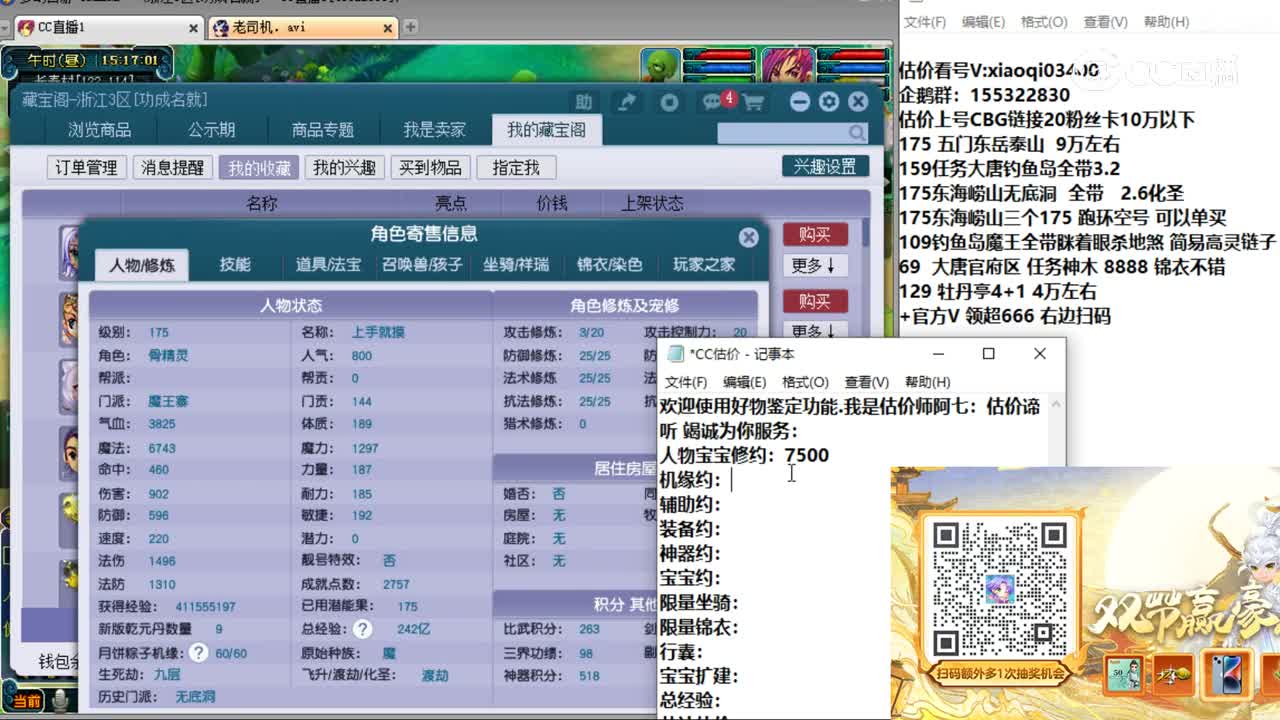Switch to 浏览商品 tab
Viewport: 1280px width, 720px height.
[x=99, y=130]
